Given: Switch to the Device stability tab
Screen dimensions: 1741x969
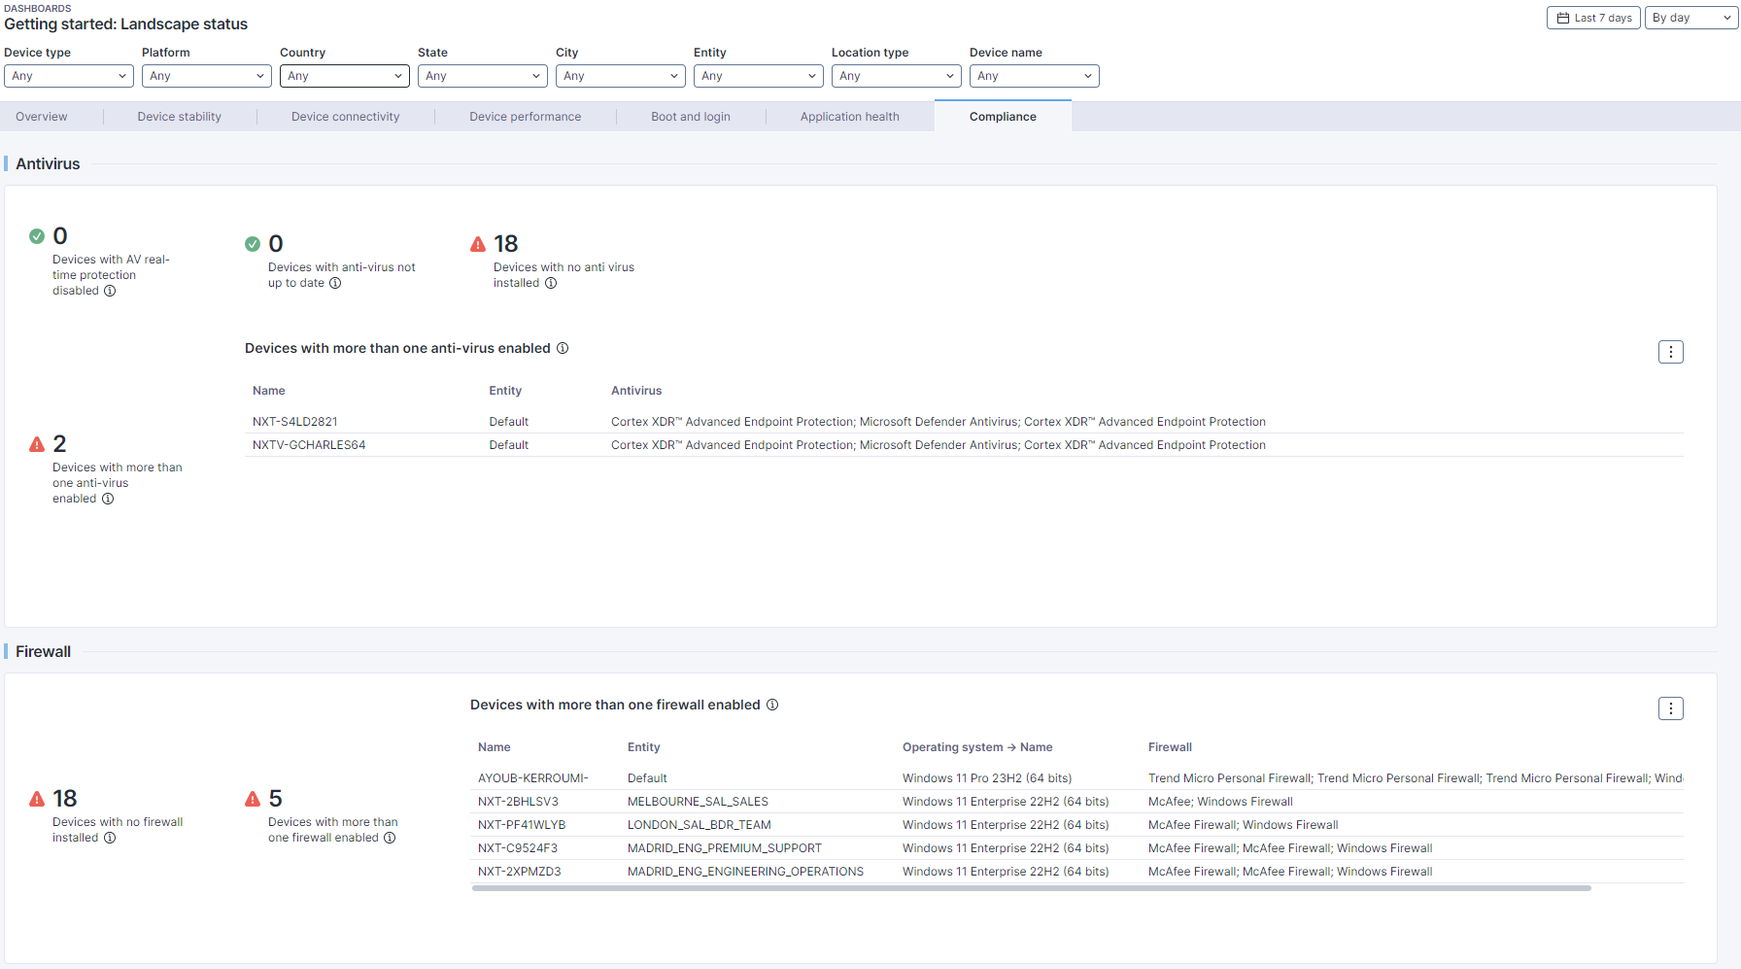Looking at the screenshot, I should click(179, 117).
